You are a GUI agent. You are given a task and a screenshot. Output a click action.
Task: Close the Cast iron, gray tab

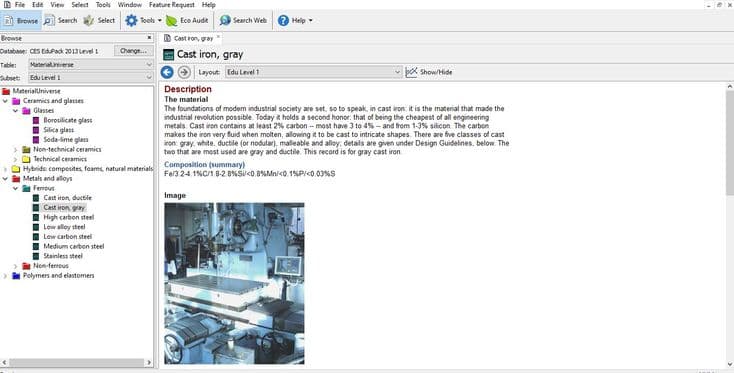(x=218, y=37)
